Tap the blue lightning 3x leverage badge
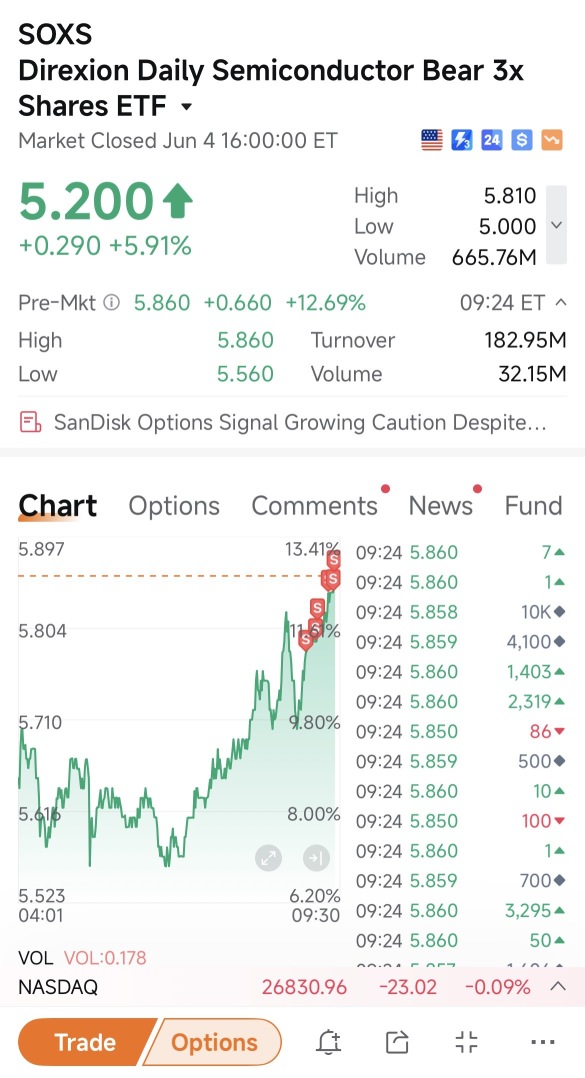This screenshot has width=585, height=1078. pos(461,140)
